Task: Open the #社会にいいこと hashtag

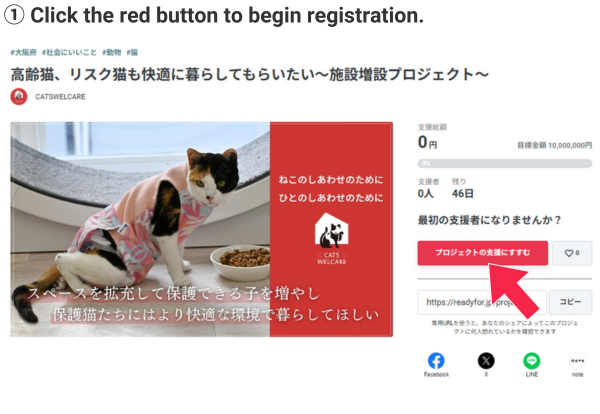Action: click(x=69, y=52)
